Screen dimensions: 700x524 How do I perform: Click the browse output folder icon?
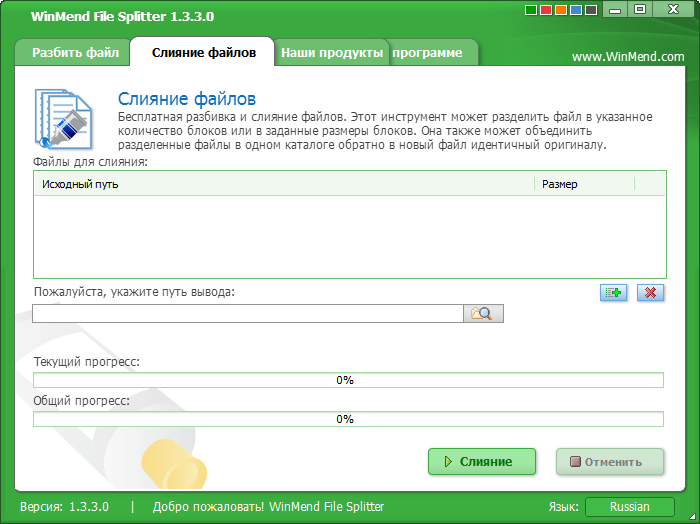click(x=483, y=313)
